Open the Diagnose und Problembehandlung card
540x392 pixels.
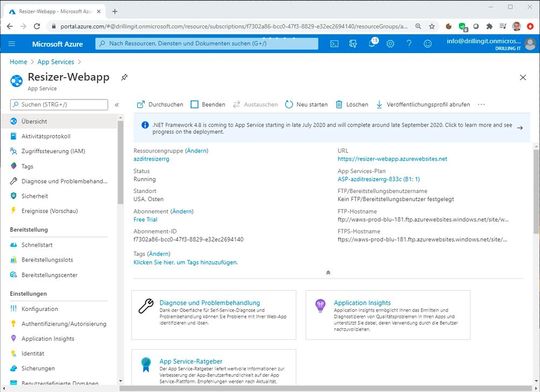(x=214, y=314)
